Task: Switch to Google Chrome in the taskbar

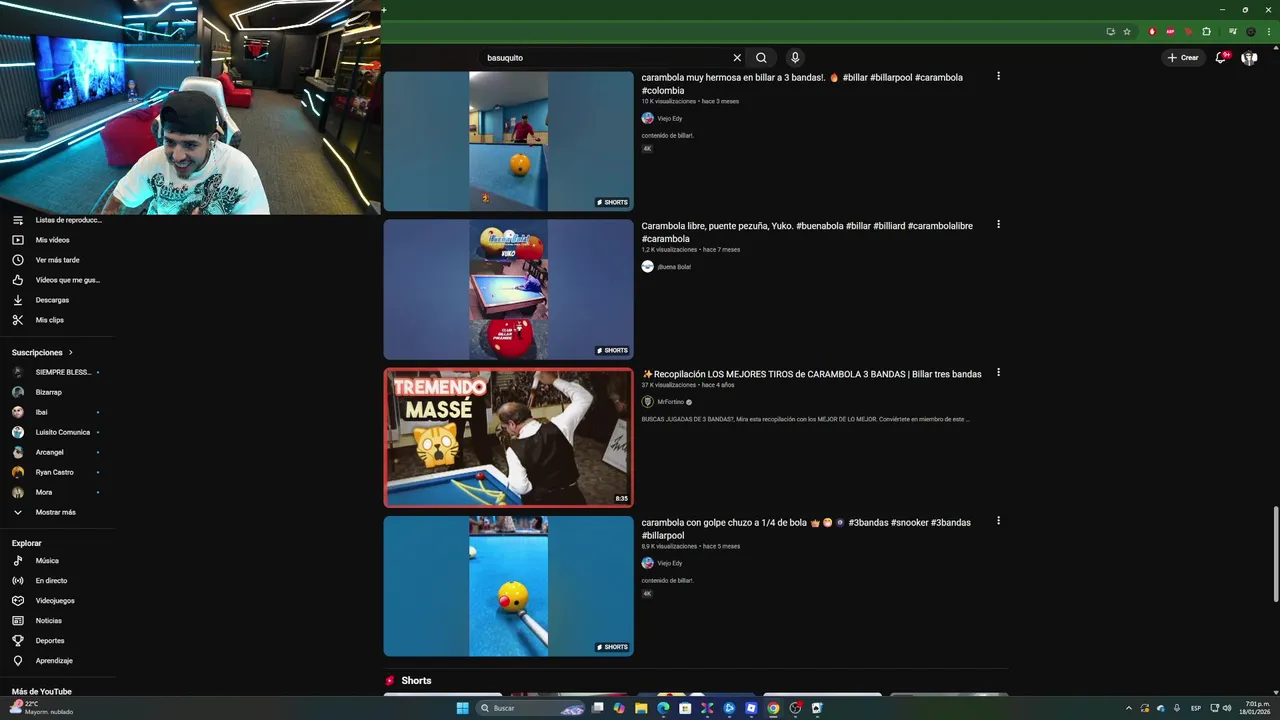Action: pyautogui.click(x=773, y=708)
